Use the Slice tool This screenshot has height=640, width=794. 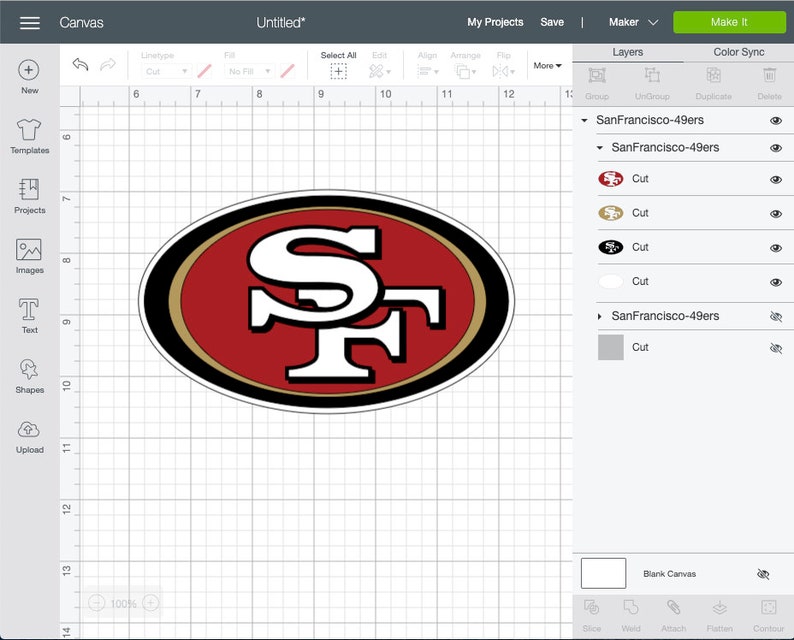pos(591,616)
